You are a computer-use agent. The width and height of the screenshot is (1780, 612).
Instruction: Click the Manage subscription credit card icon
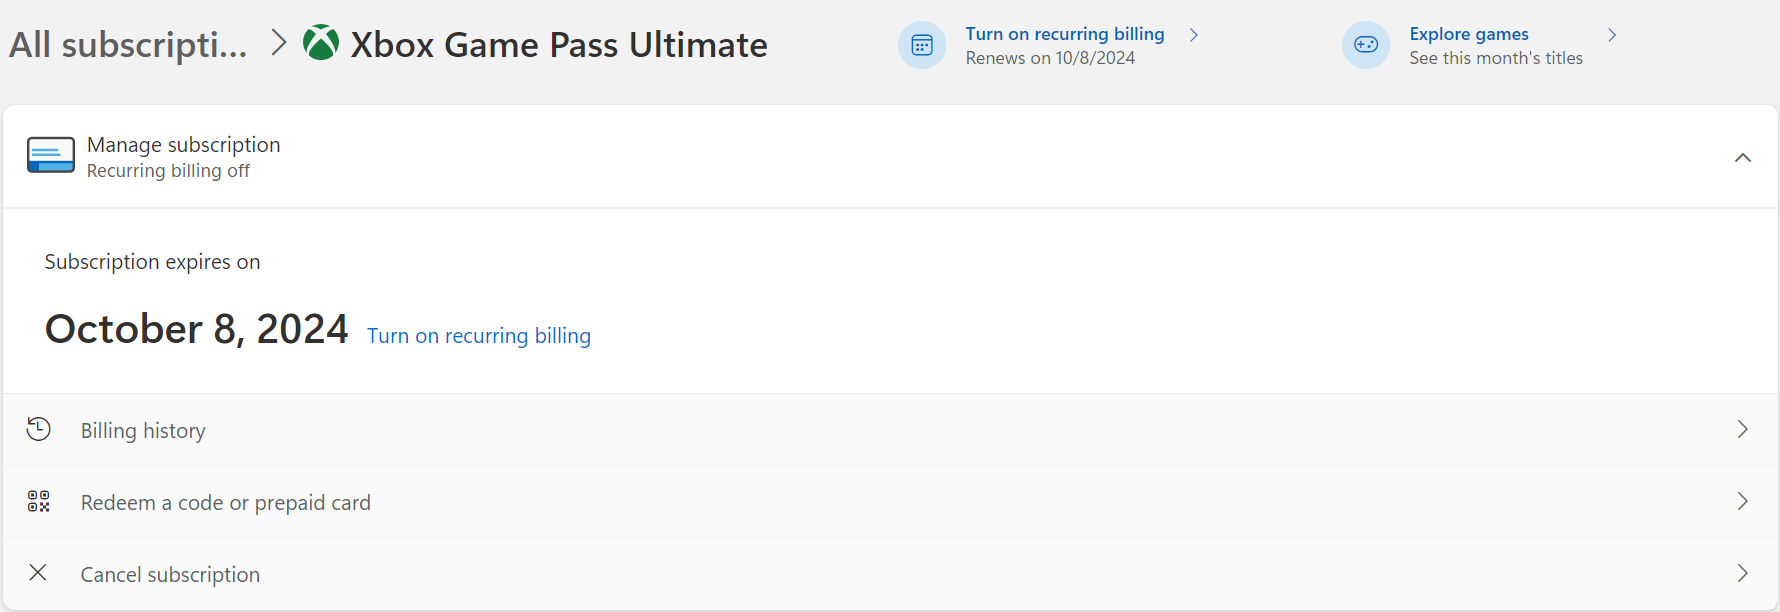coord(51,156)
